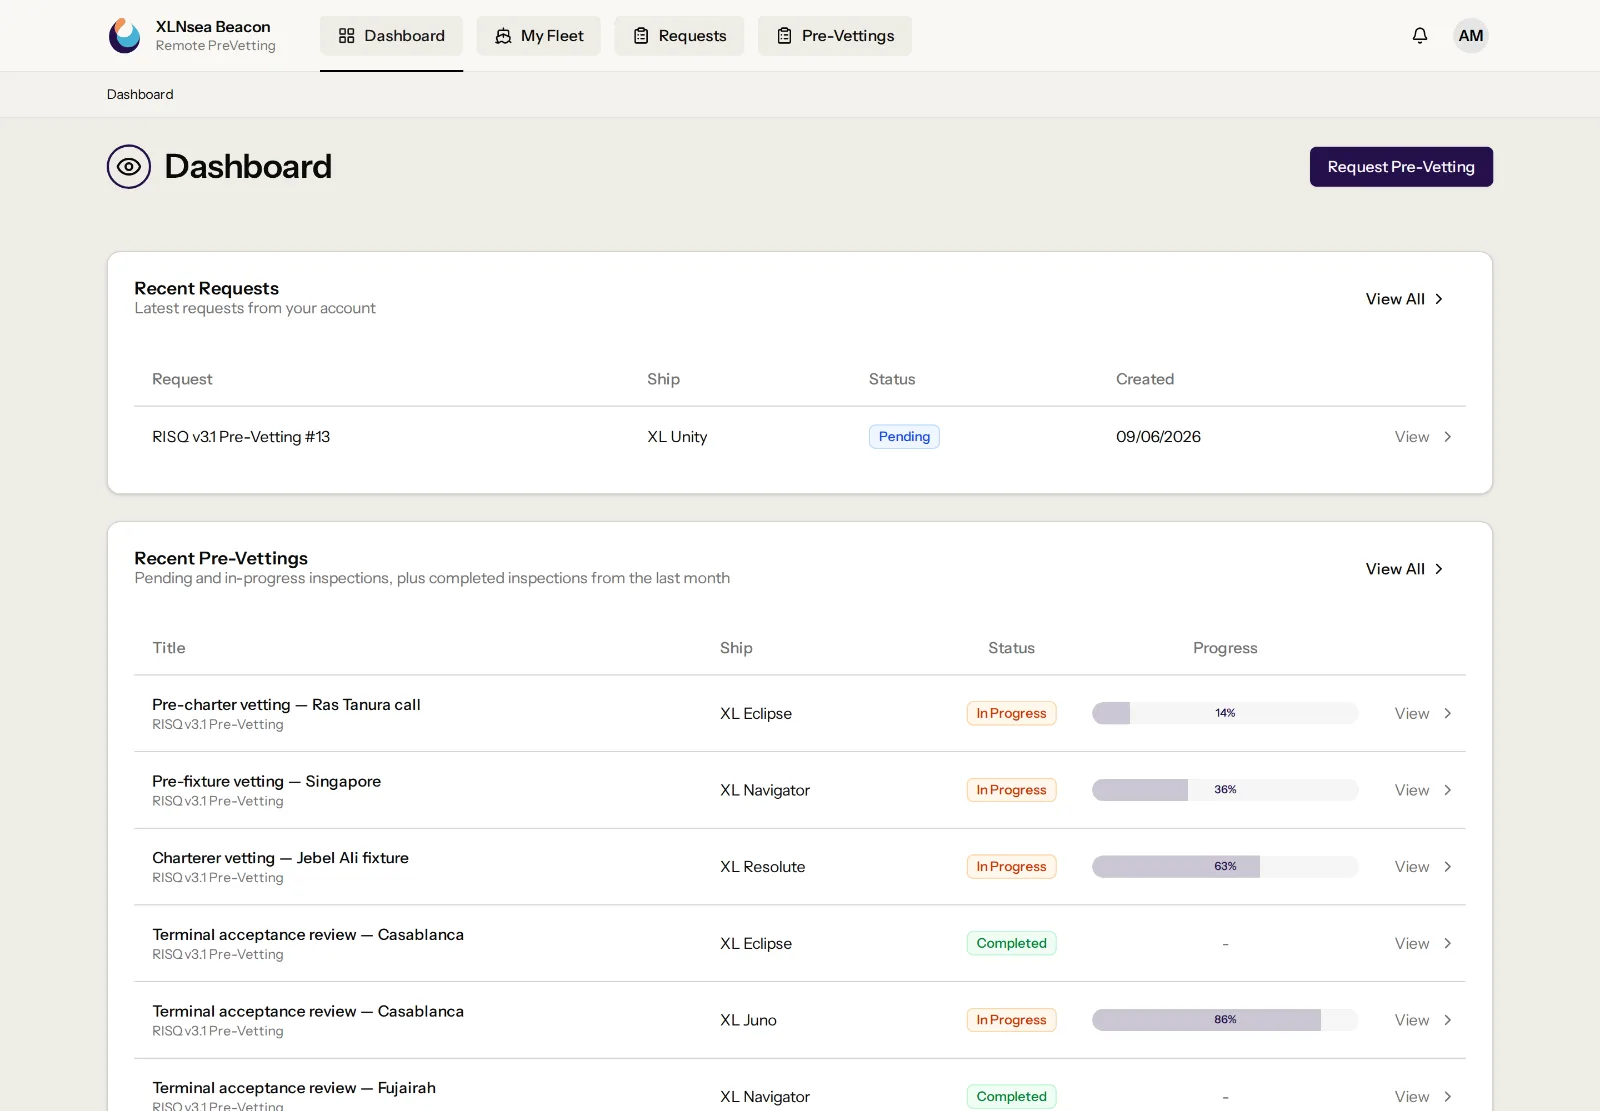Open the Pre-Vettings tab
The height and width of the screenshot is (1111, 1600).
(x=834, y=36)
